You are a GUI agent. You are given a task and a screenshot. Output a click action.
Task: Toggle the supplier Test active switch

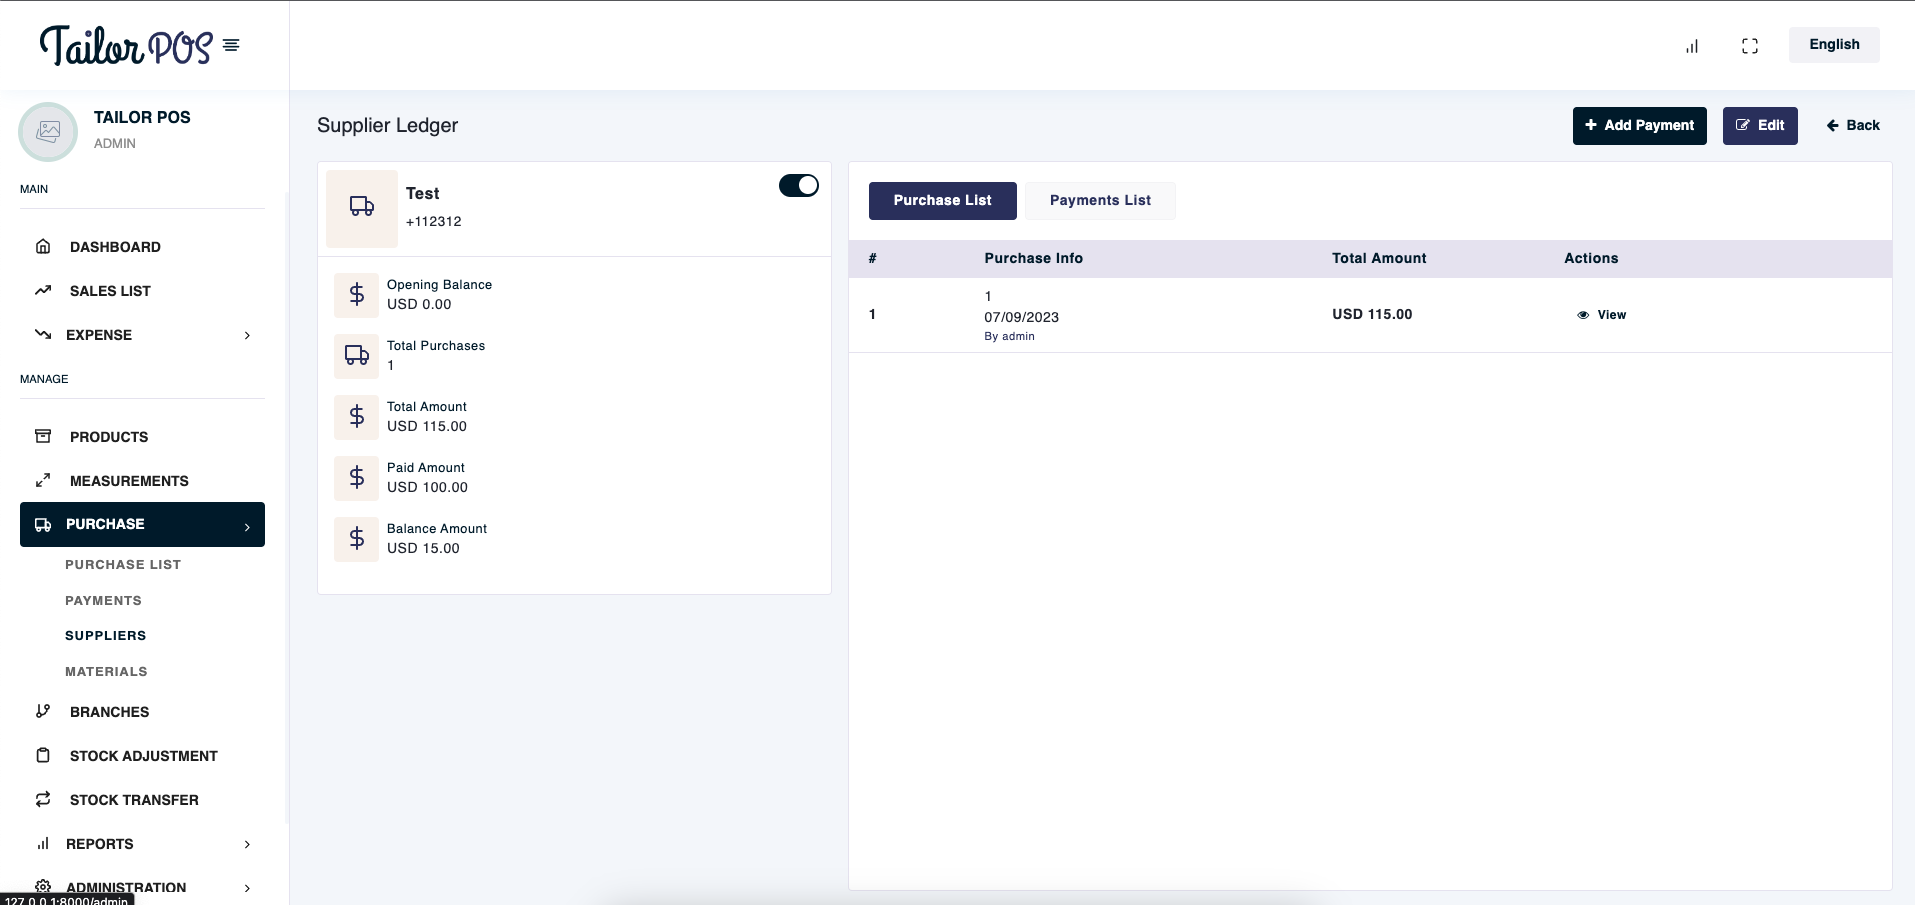pos(798,186)
